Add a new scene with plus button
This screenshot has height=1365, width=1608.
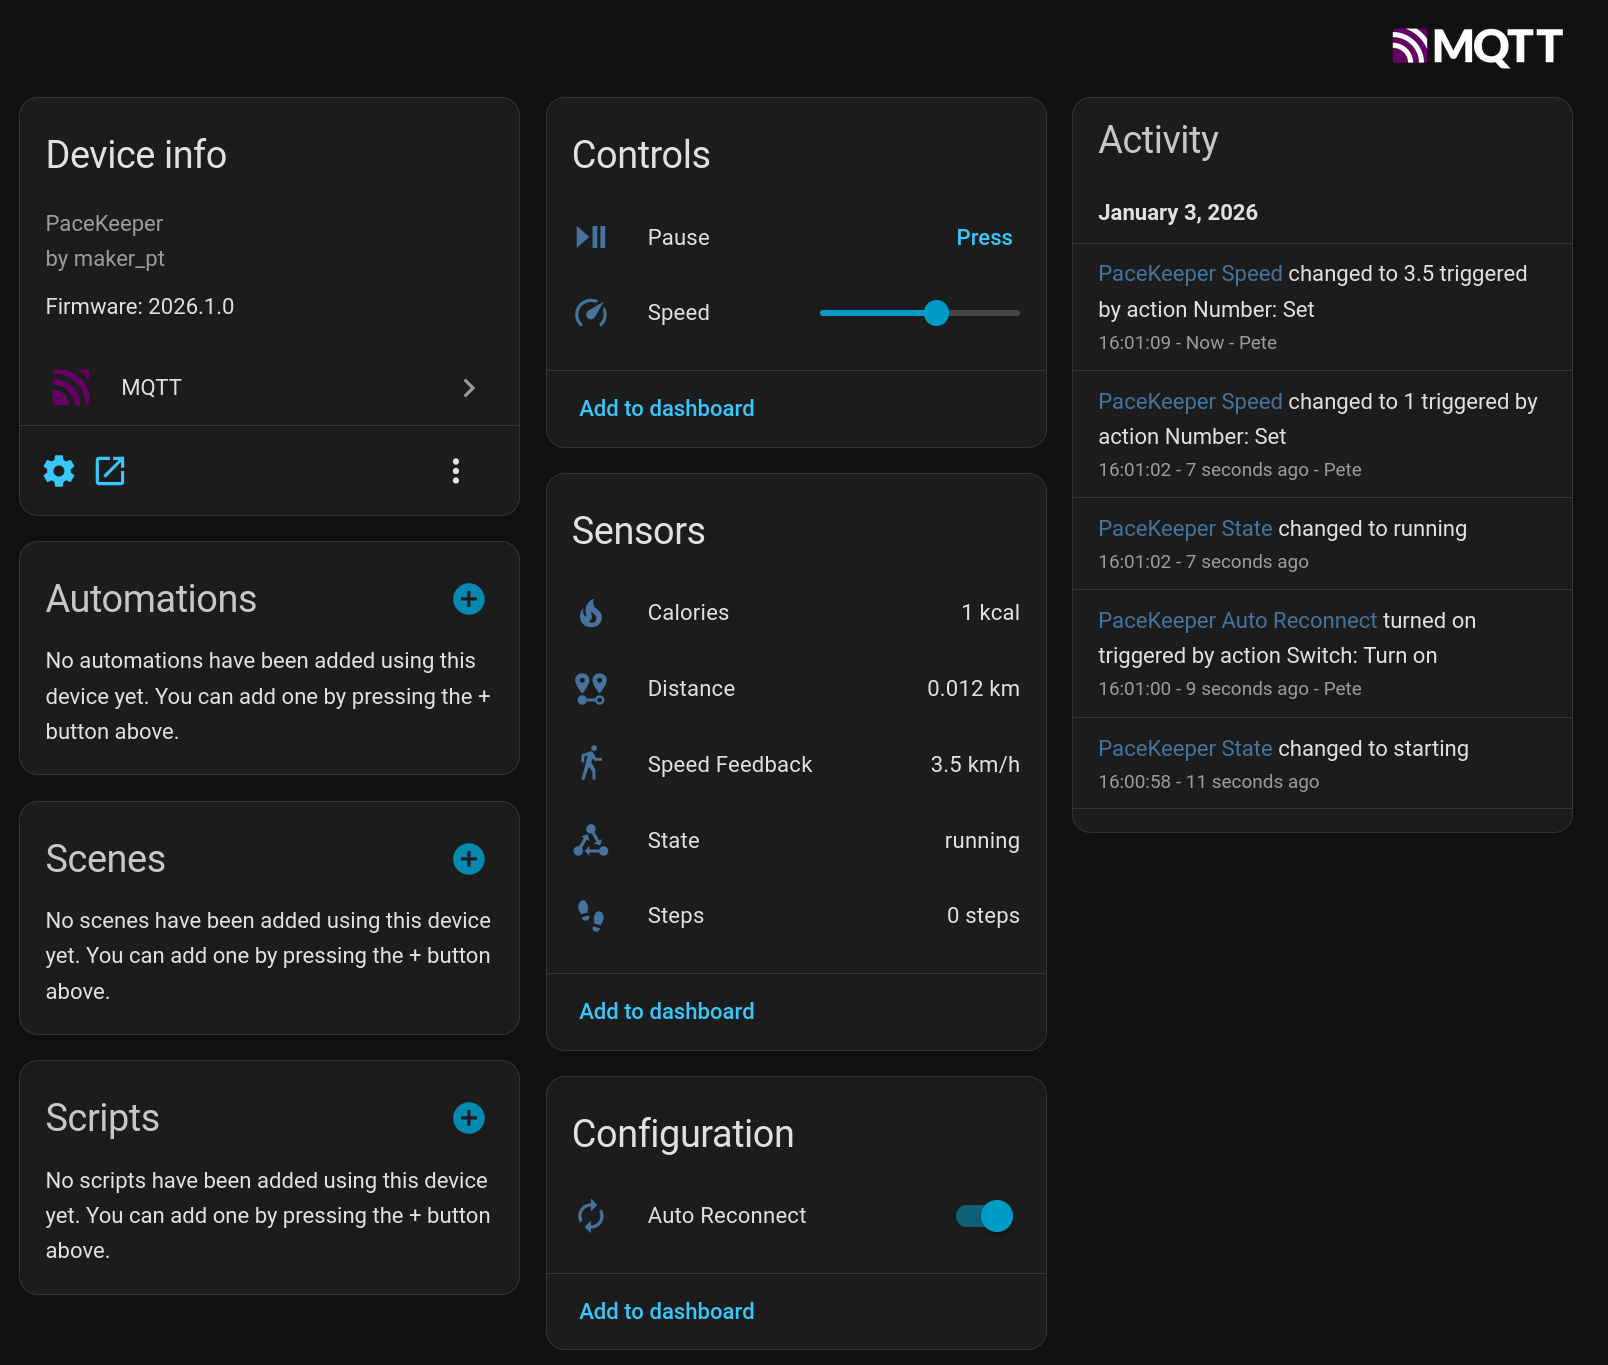468,859
